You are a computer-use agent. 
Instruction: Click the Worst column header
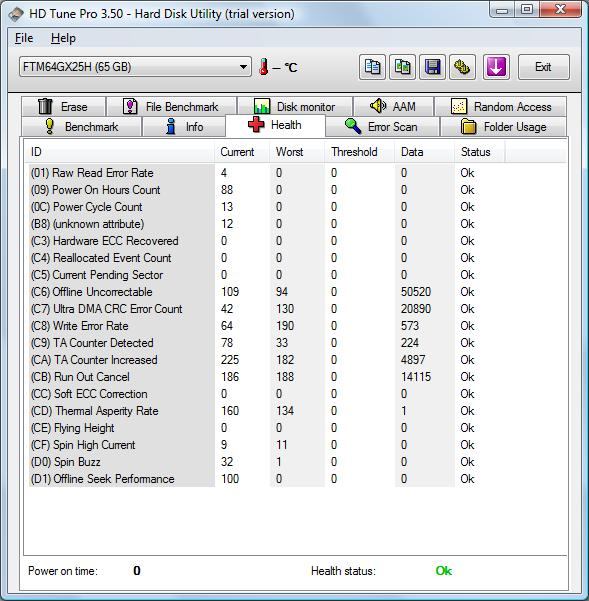(297, 152)
